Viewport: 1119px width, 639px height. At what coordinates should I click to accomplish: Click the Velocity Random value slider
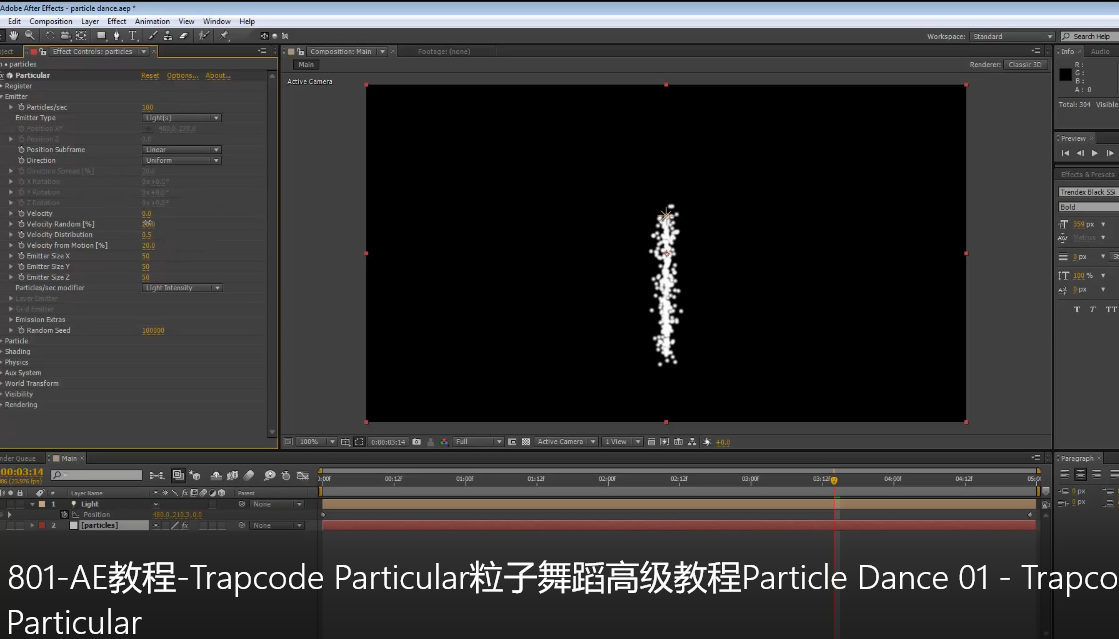point(148,224)
